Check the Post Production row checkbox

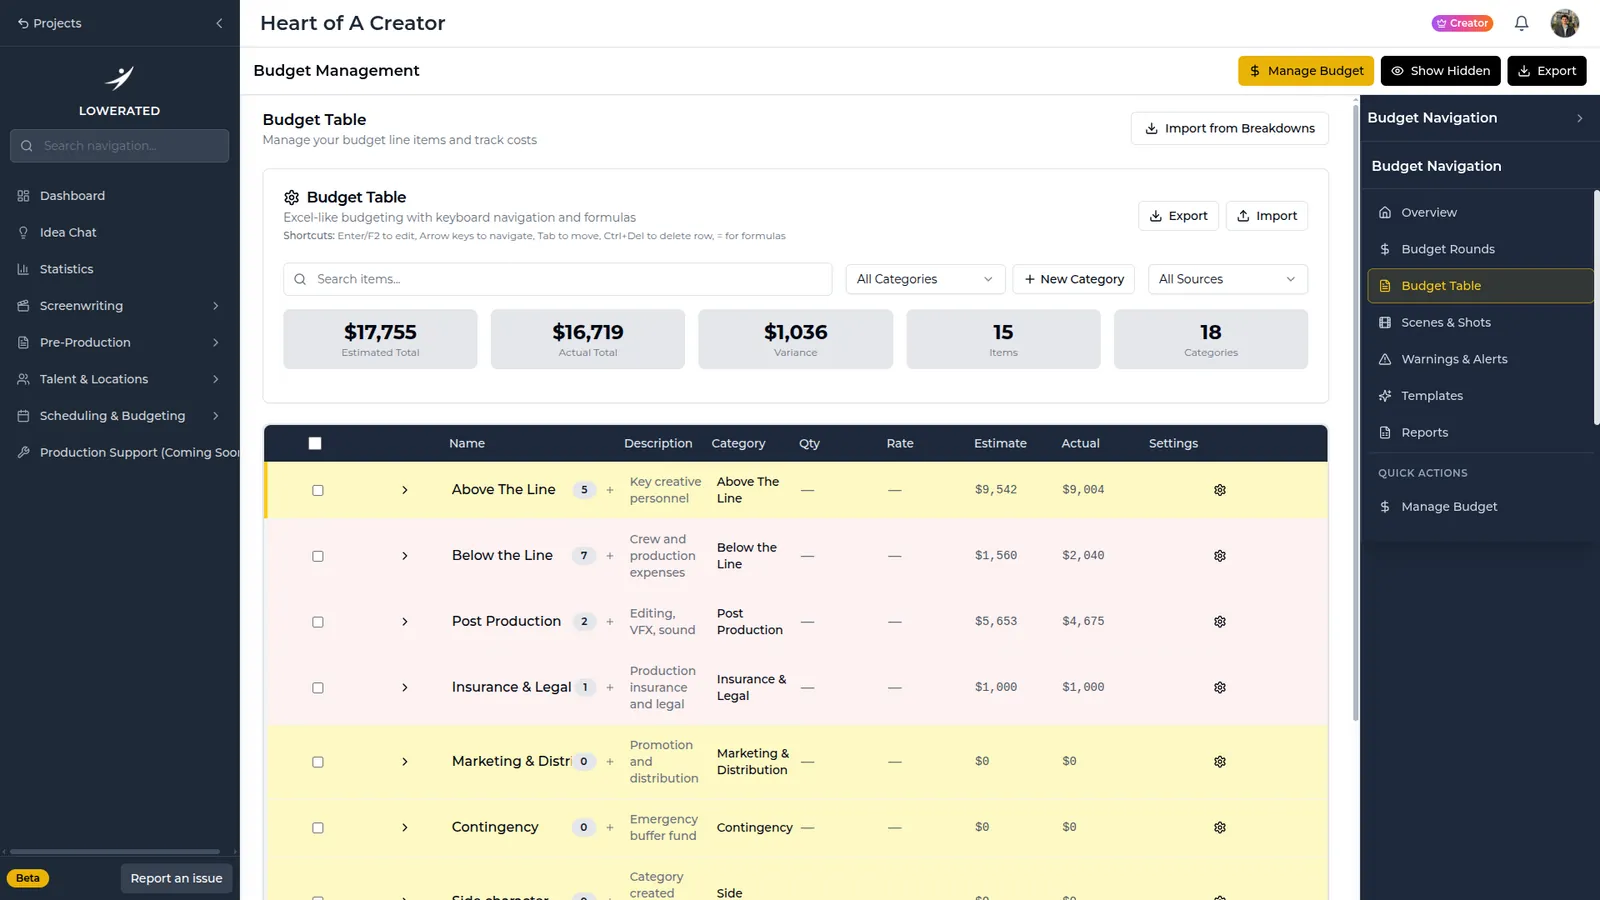tap(318, 623)
